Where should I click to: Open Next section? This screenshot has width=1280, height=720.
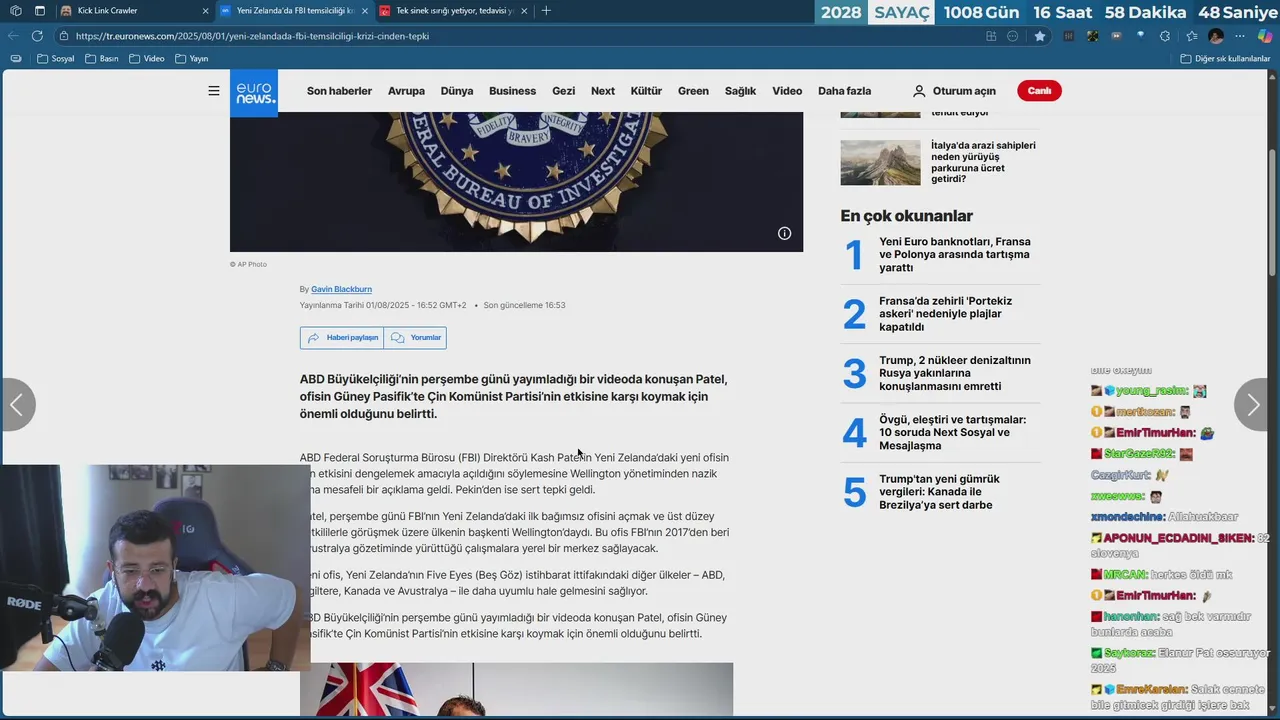click(603, 91)
